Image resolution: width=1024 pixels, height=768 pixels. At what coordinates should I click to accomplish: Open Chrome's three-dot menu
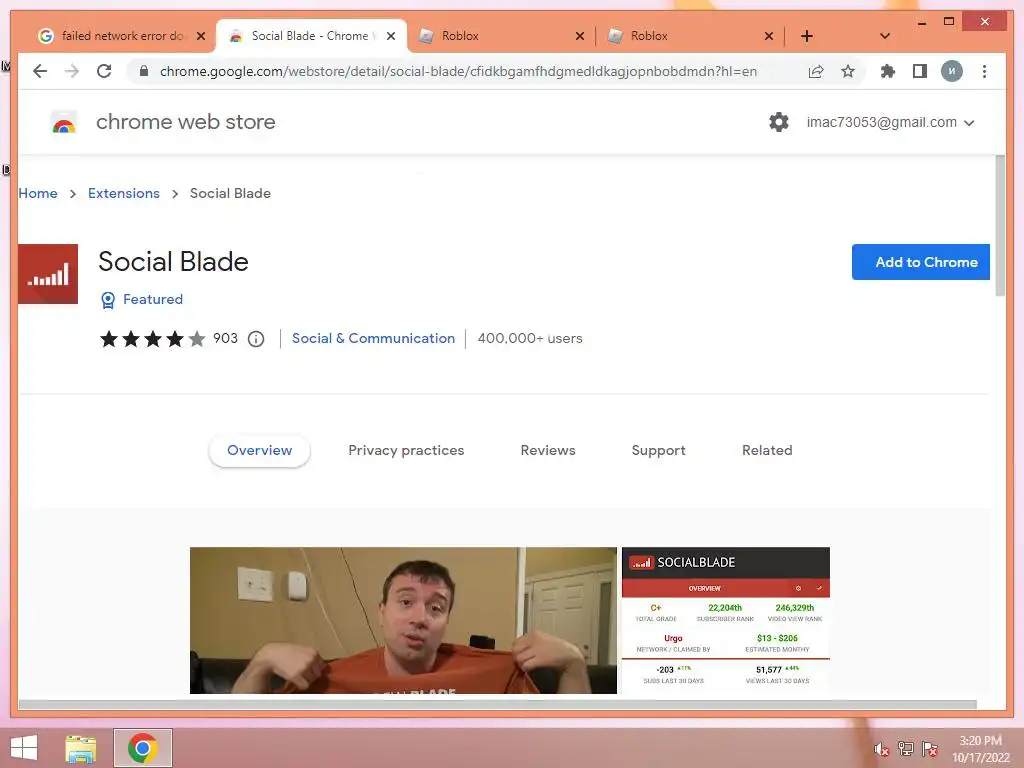coord(984,71)
